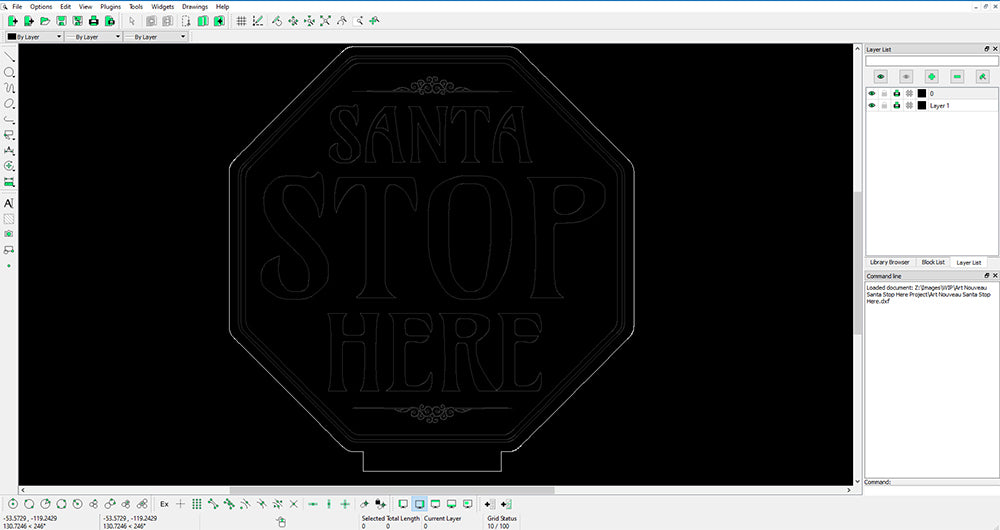Open the color By Layer dropdown
Screen dimensions: 1000x530
coord(34,36)
